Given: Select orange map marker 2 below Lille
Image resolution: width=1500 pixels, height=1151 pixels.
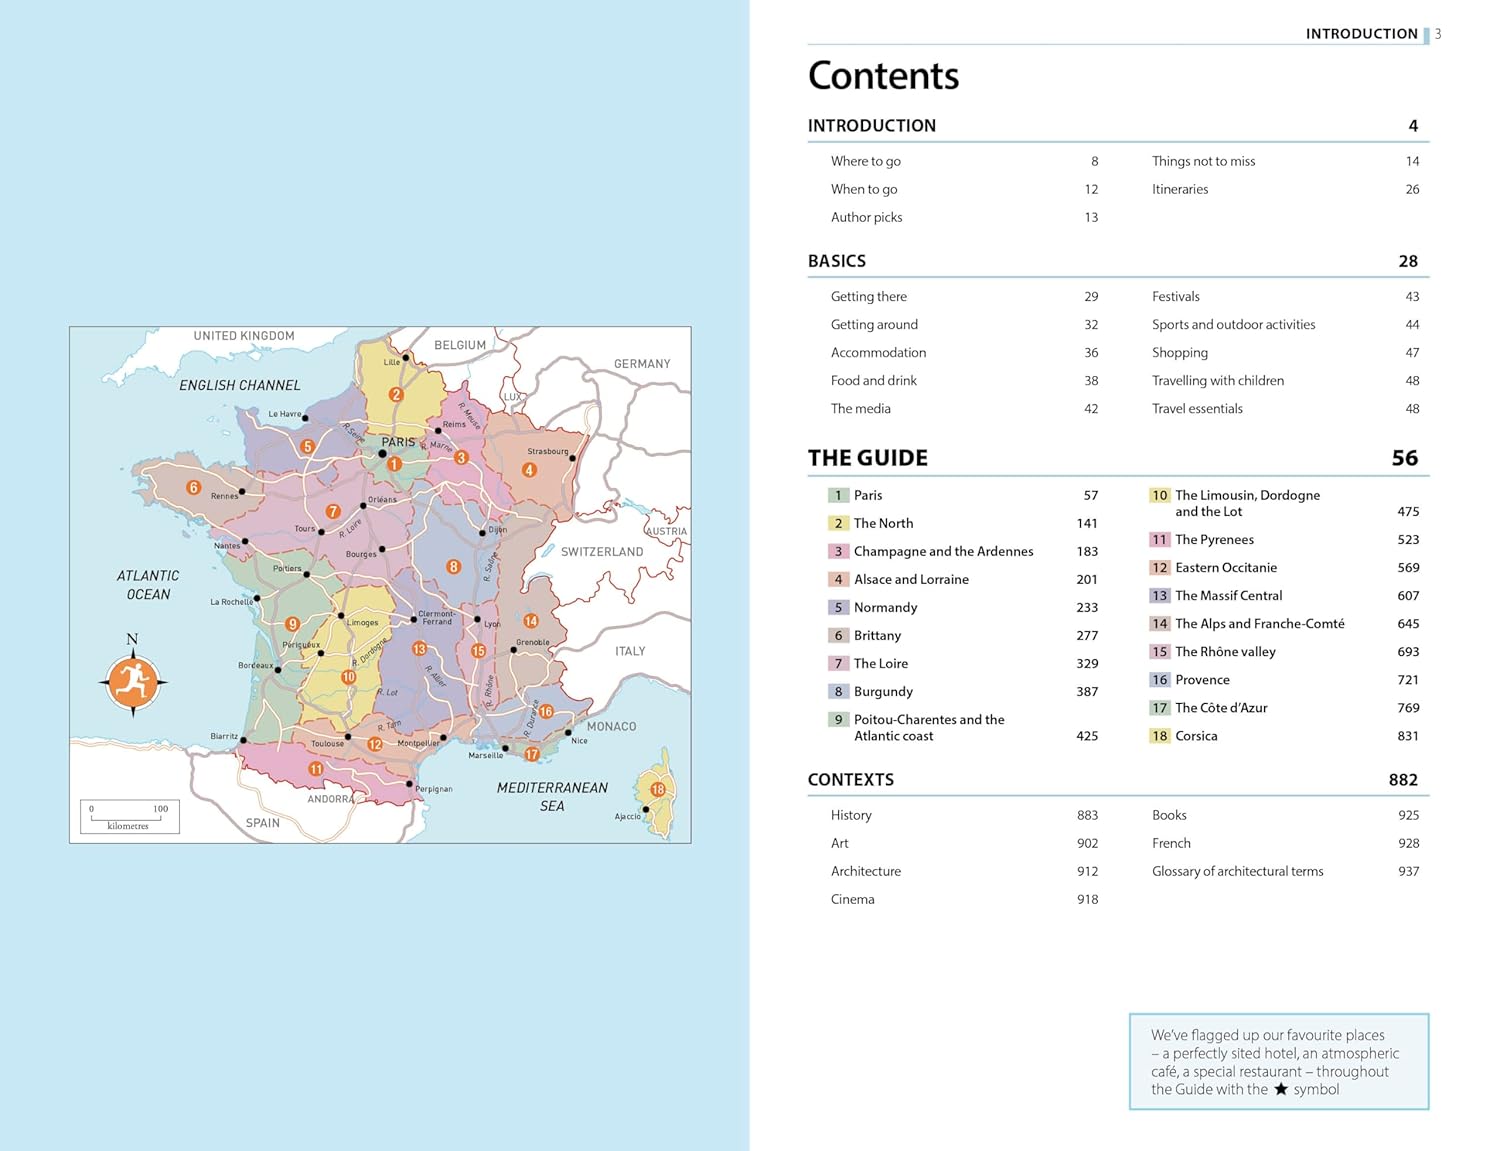Looking at the screenshot, I should coord(396,395).
